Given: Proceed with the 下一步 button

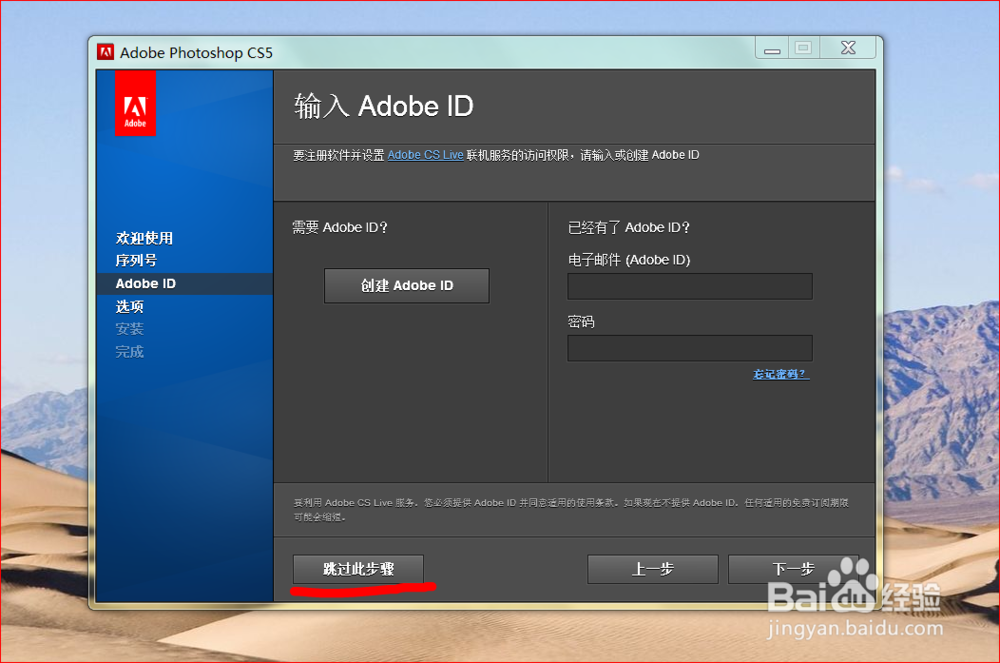Looking at the screenshot, I should tap(793, 569).
